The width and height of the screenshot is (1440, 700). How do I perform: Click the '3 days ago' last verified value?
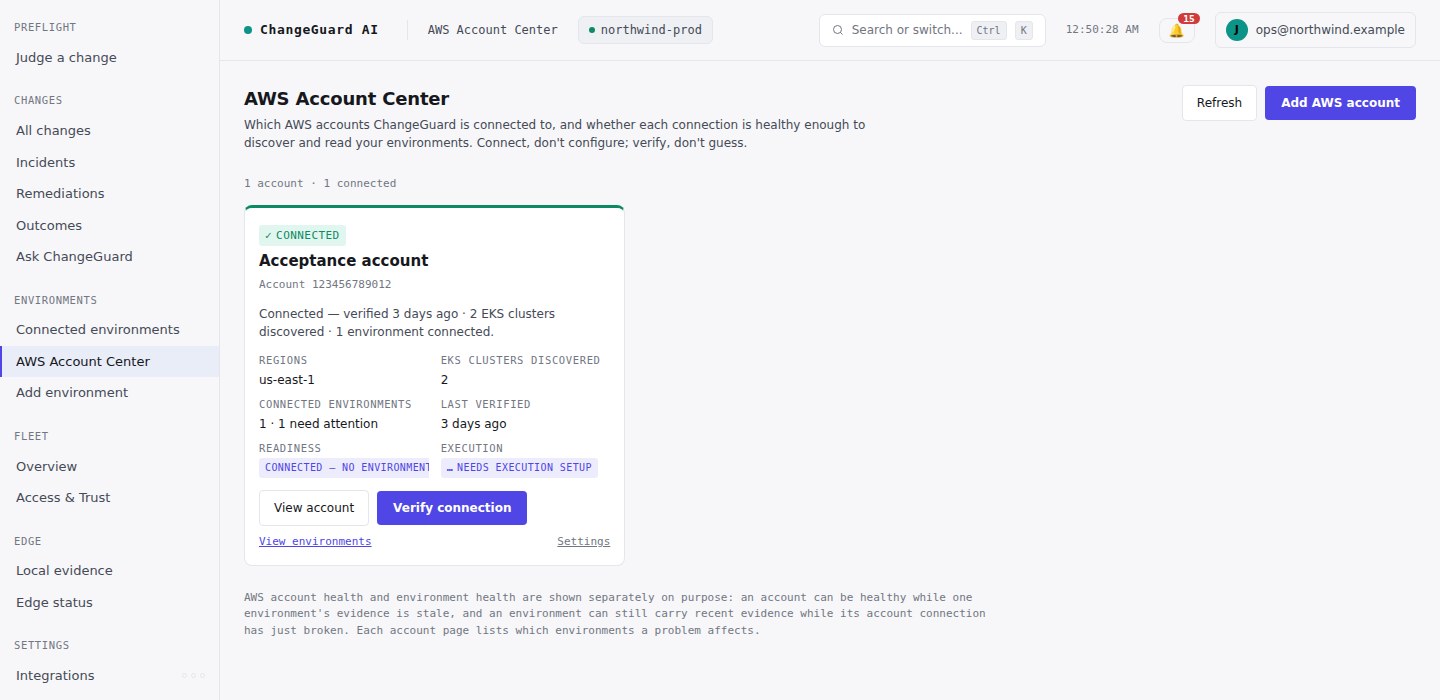[x=474, y=424]
